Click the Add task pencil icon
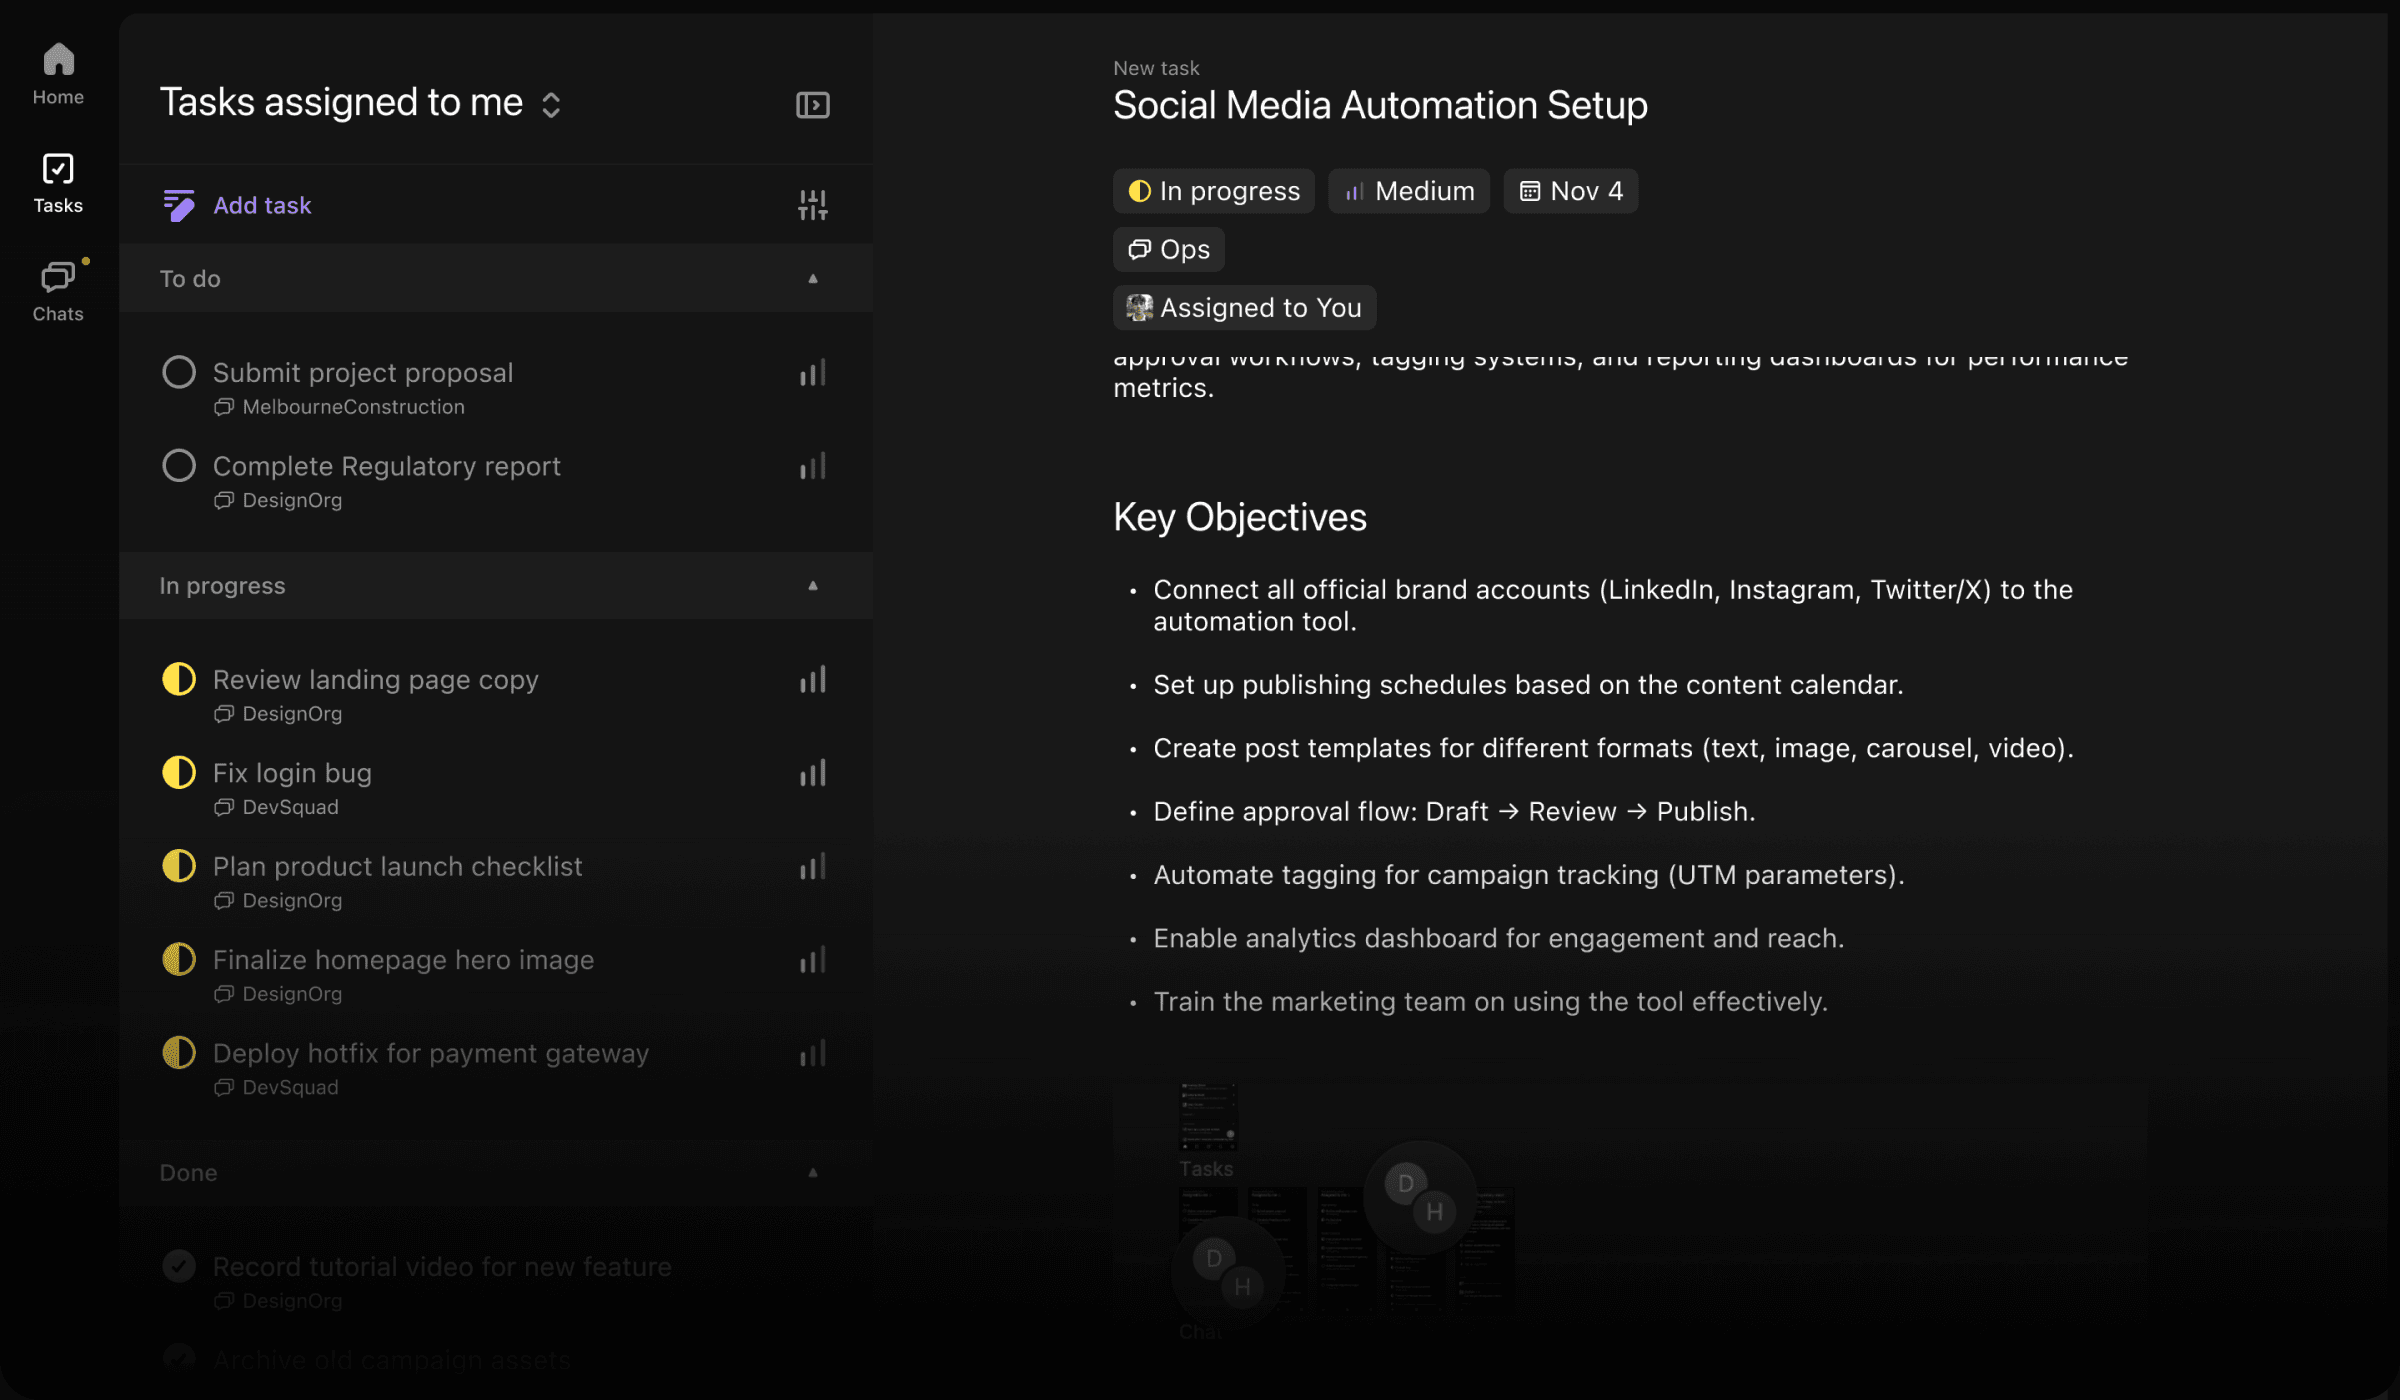The height and width of the screenshot is (1400, 2400). (178, 204)
